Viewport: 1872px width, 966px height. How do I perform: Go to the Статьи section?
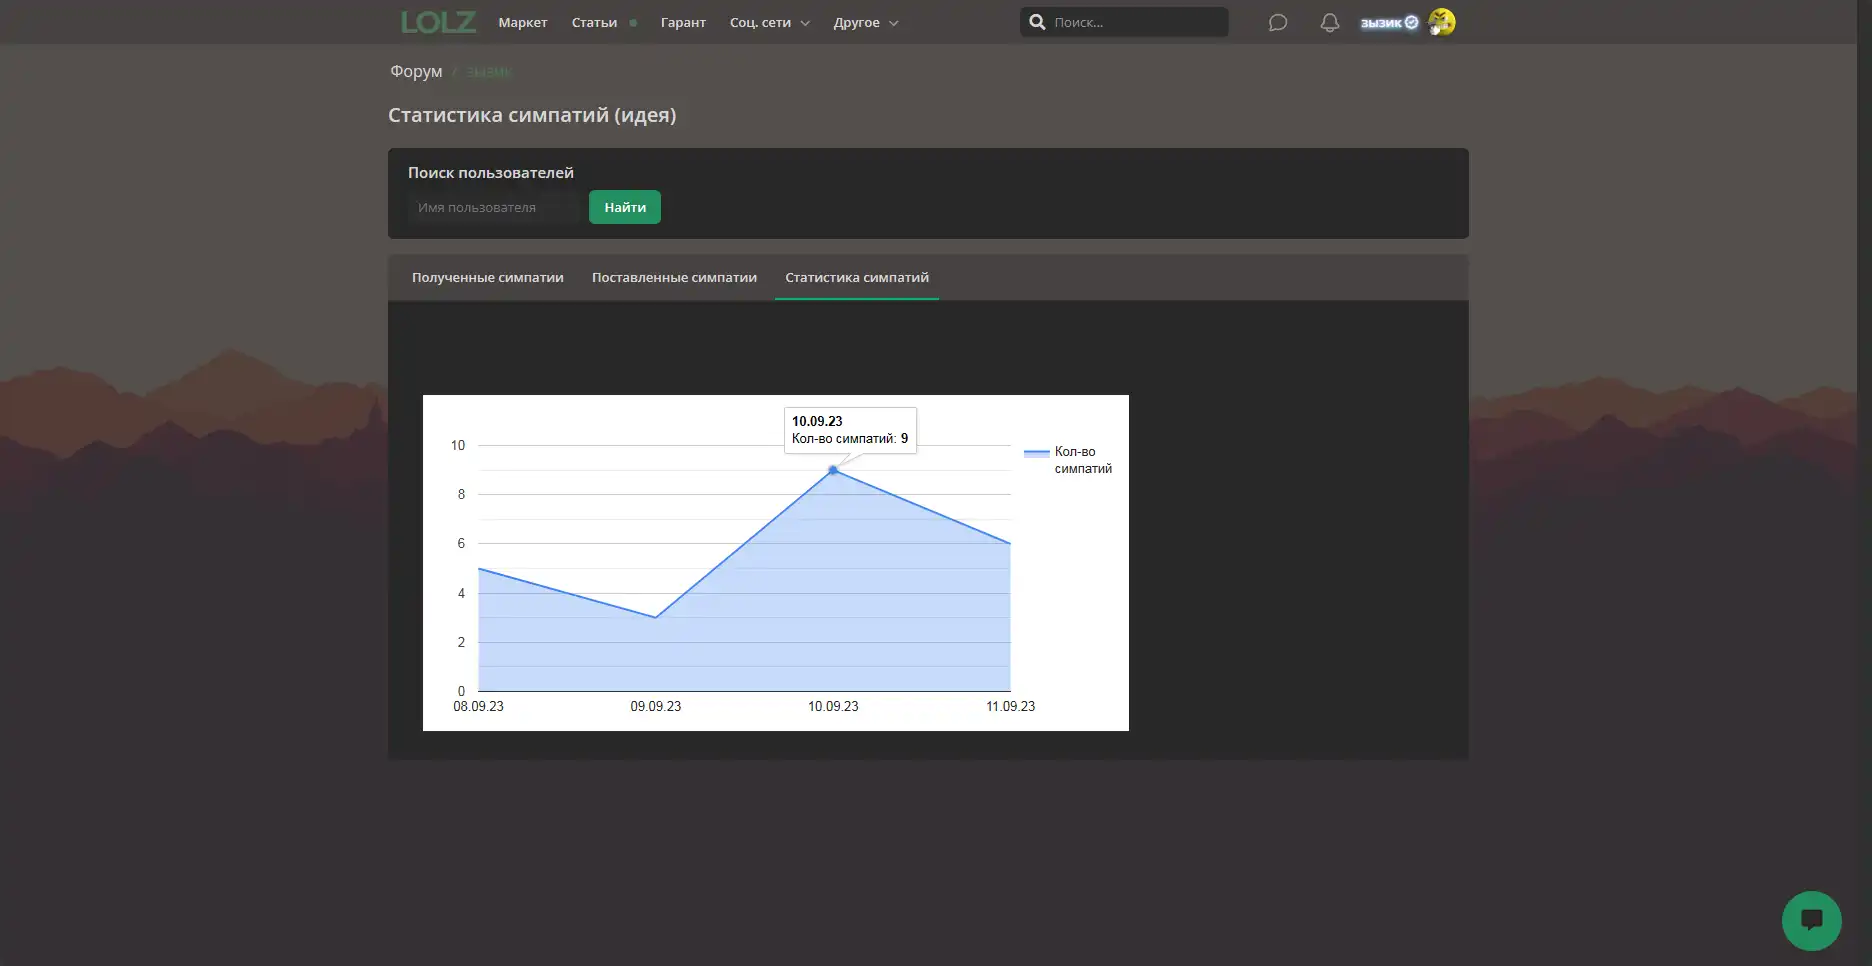[594, 22]
